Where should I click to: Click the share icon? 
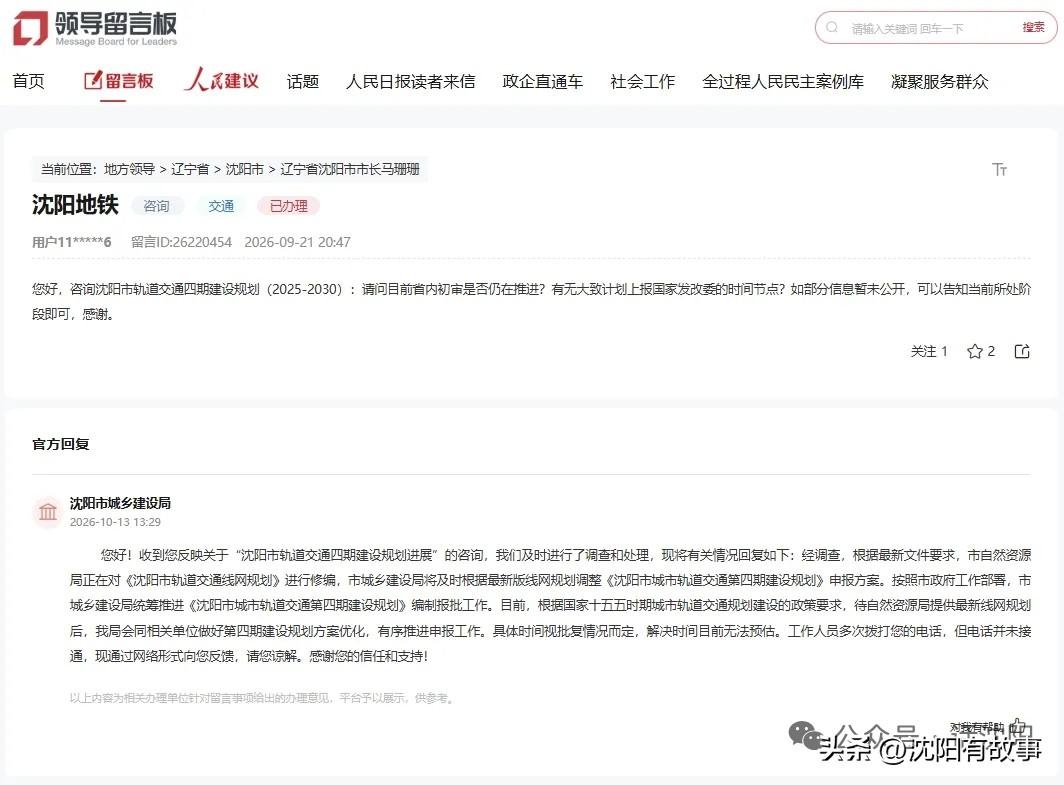1022,351
